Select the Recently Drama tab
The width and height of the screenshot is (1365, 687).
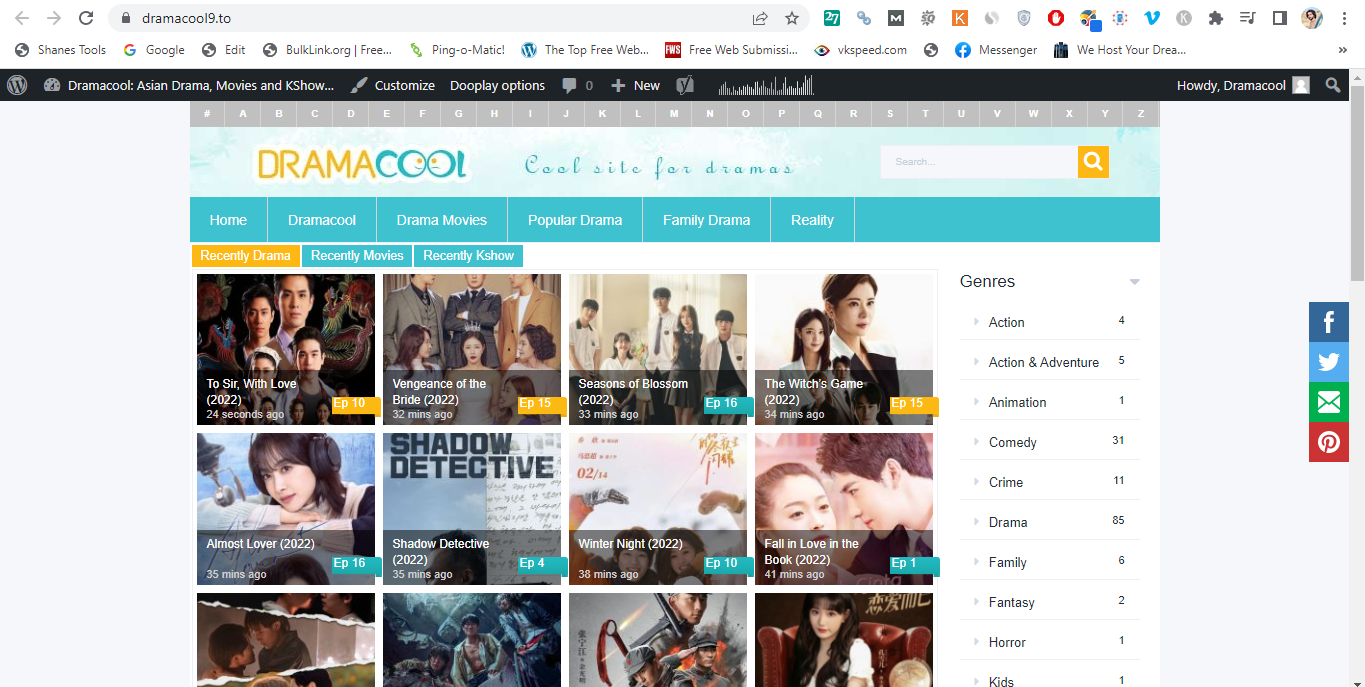245,255
